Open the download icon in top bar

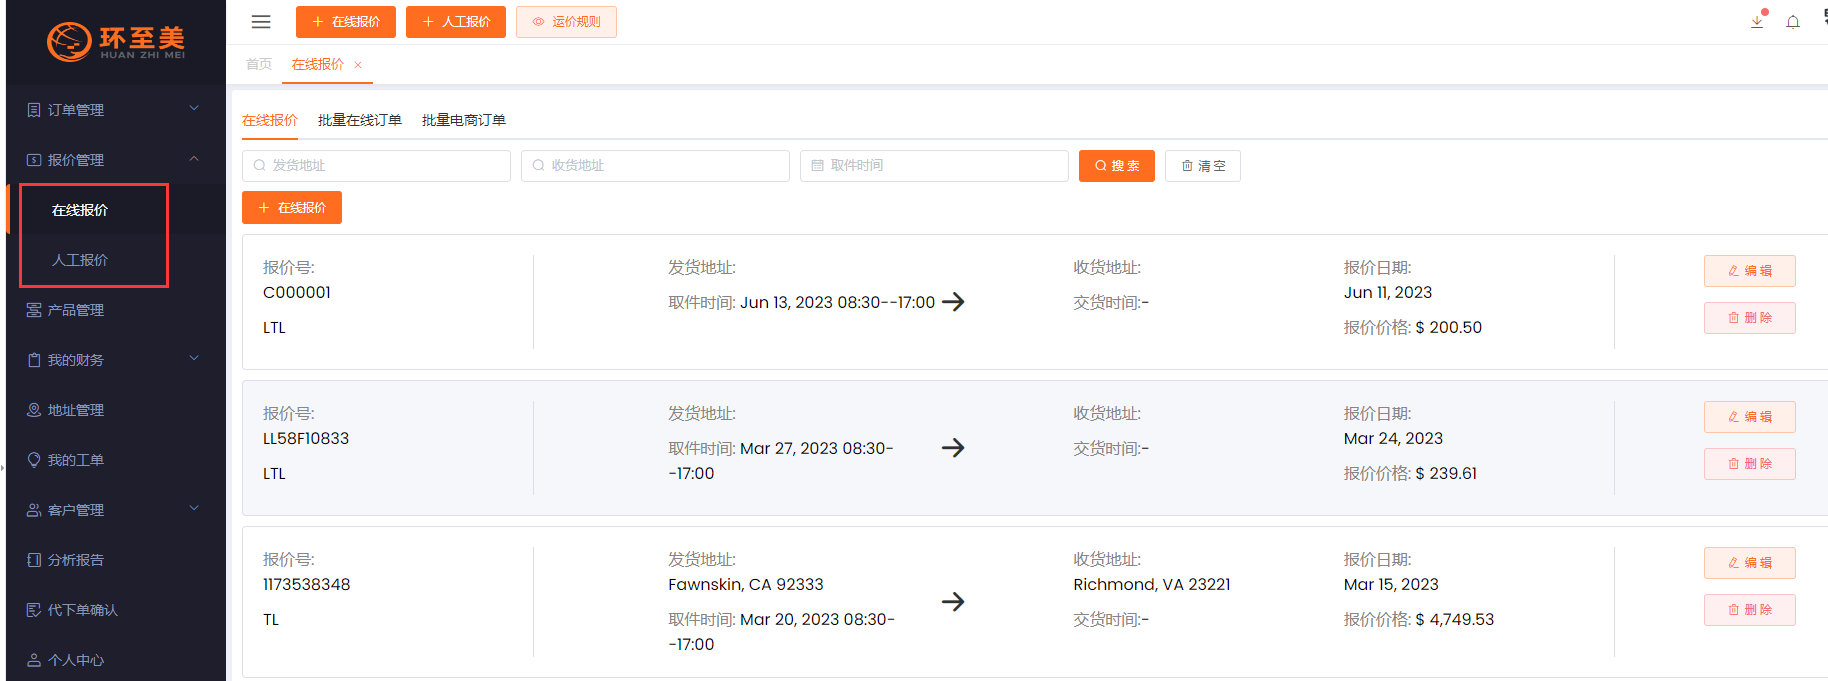point(1757,21)
